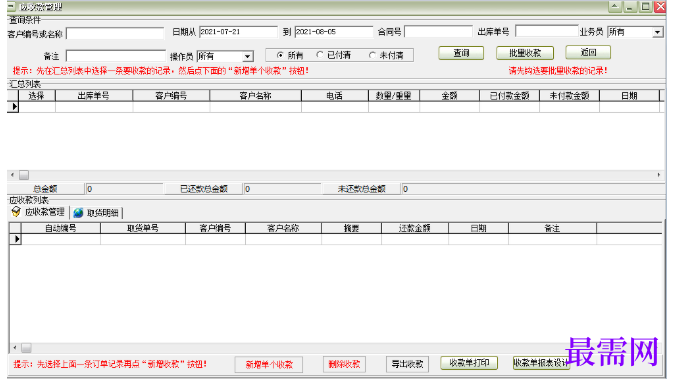The image size is (677, 383).
Task: Click the 批量收款 batch collection button
Action: (525, 53)
